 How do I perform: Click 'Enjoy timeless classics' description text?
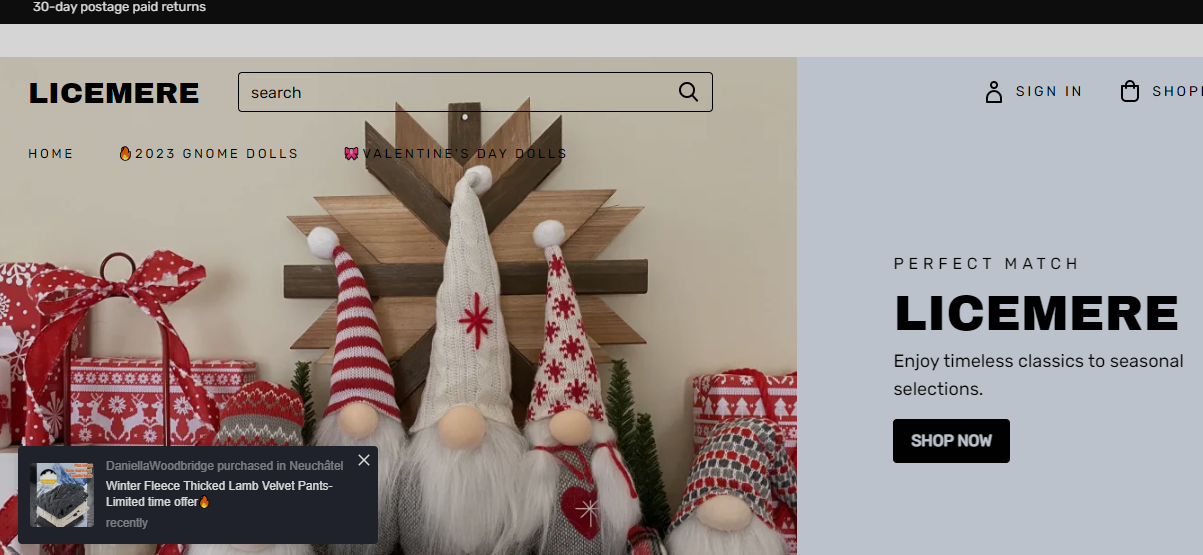1038,375
